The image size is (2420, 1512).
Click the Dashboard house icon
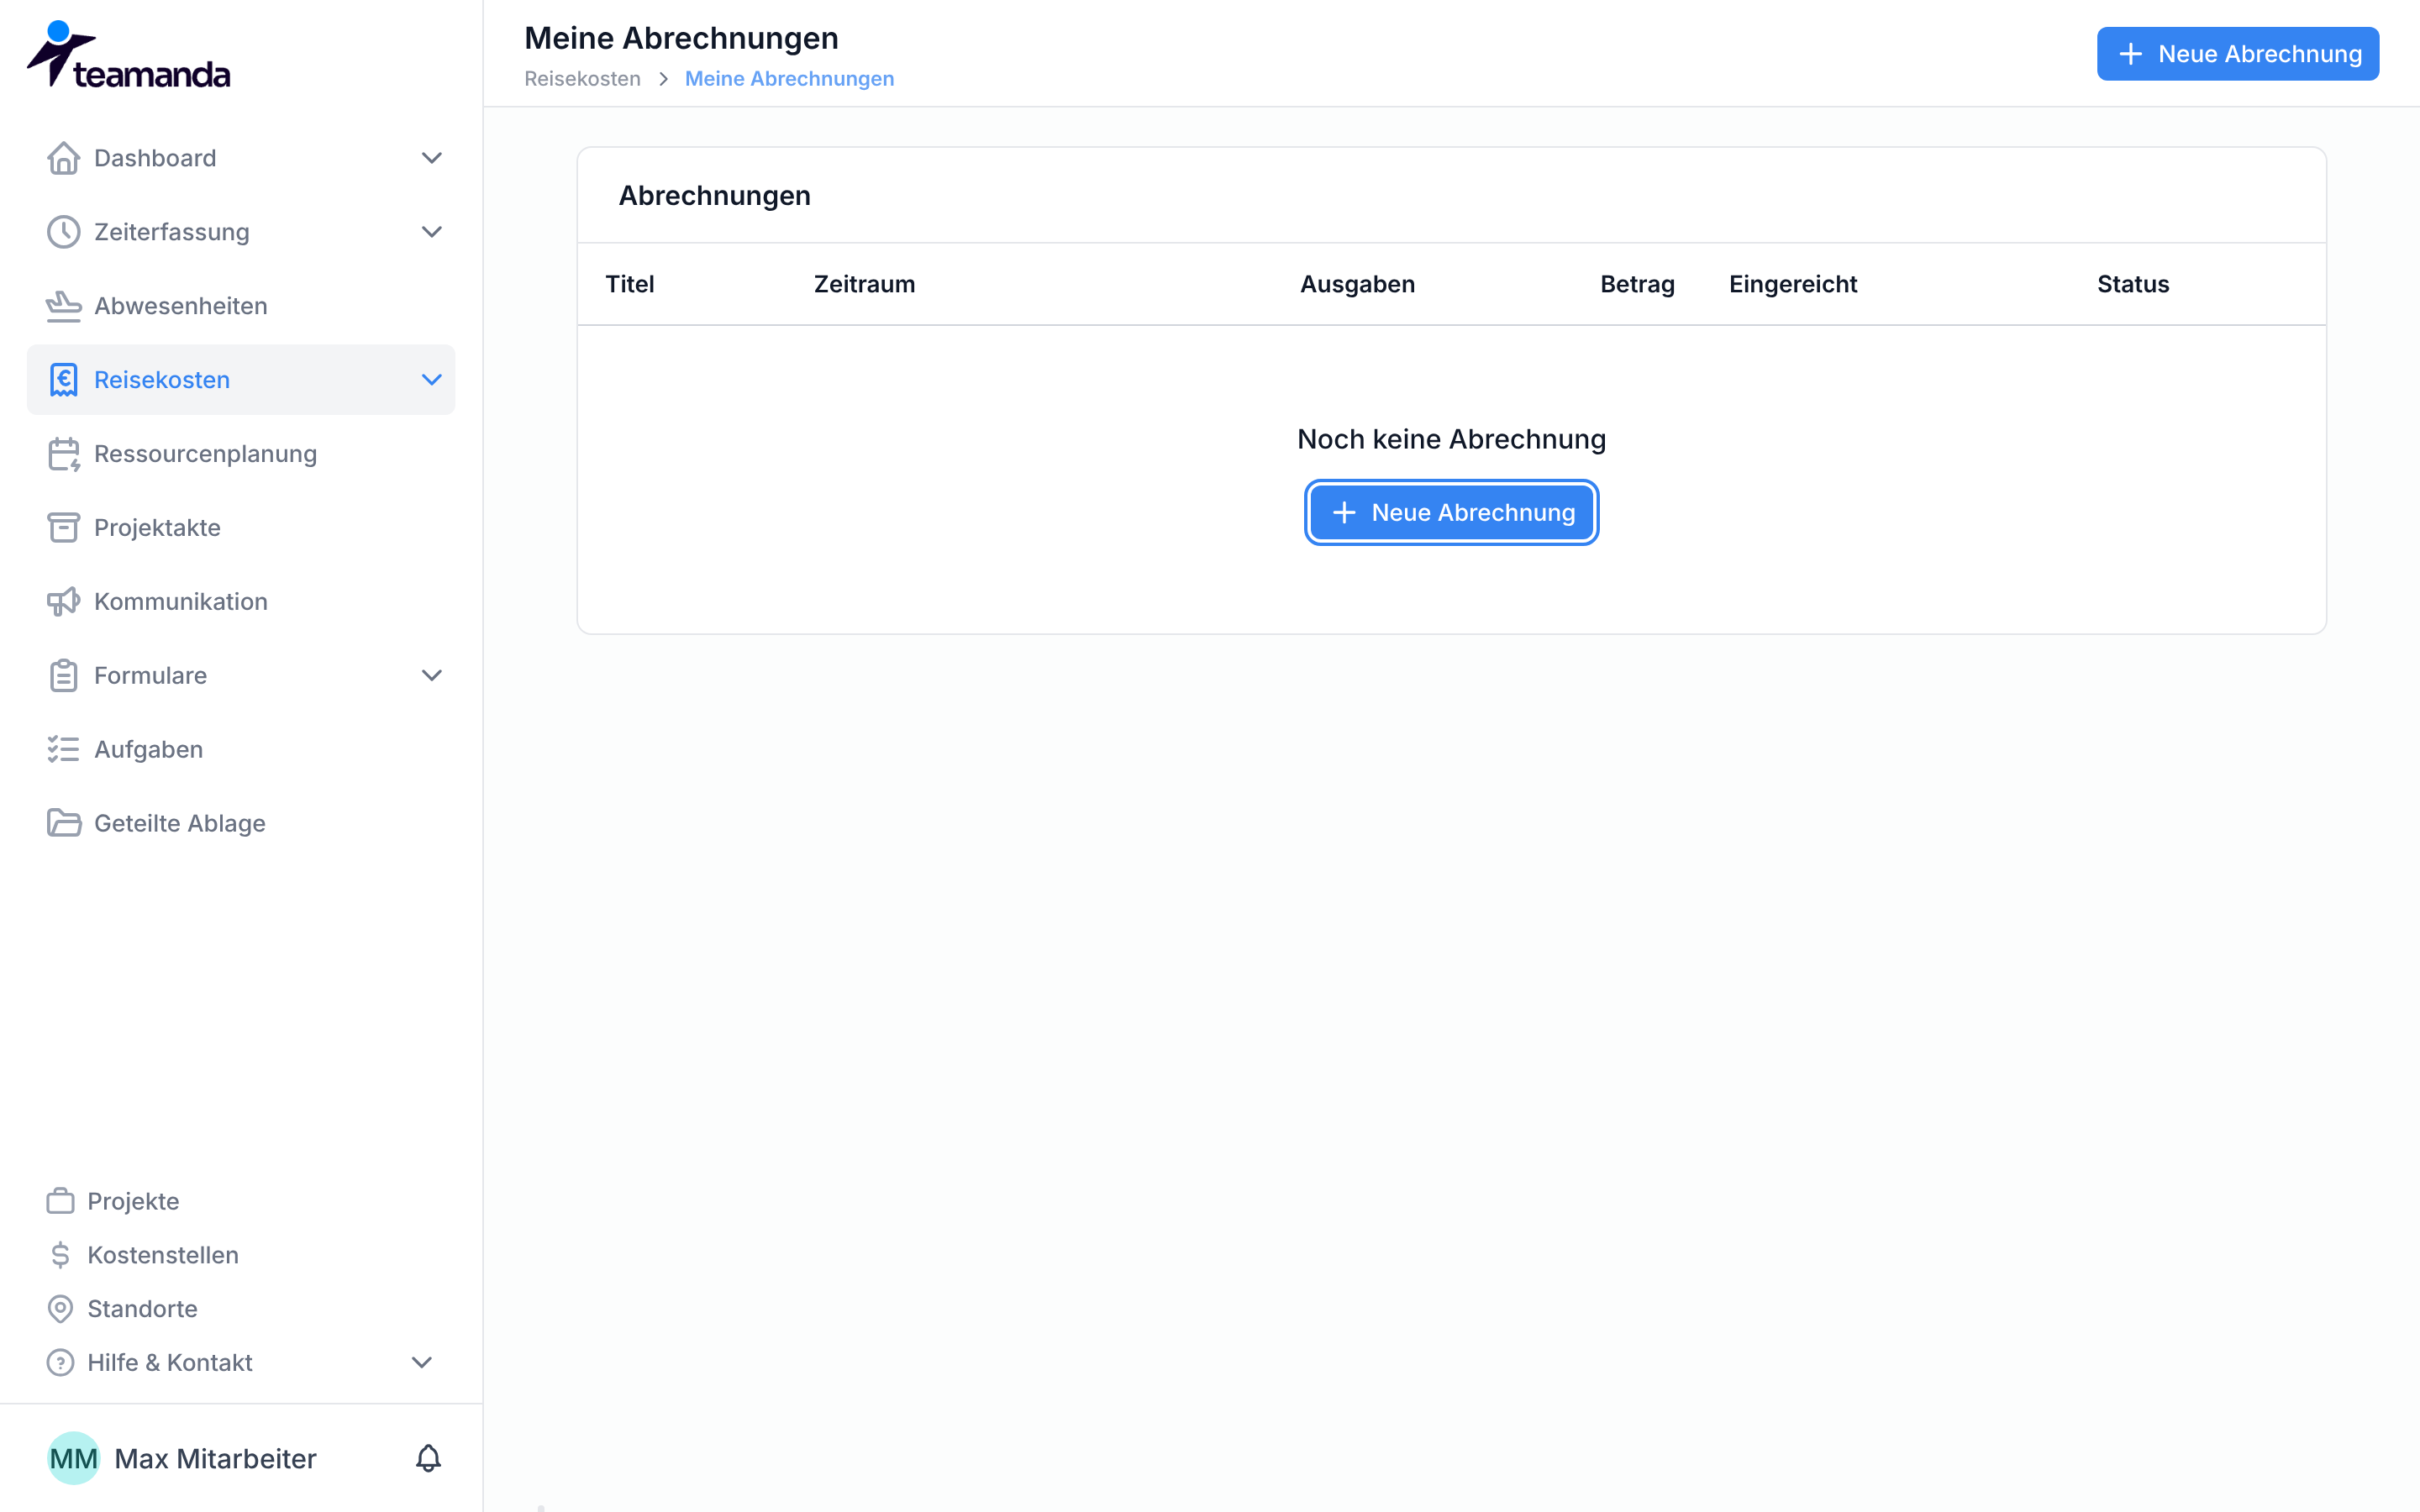click(63, 158)
